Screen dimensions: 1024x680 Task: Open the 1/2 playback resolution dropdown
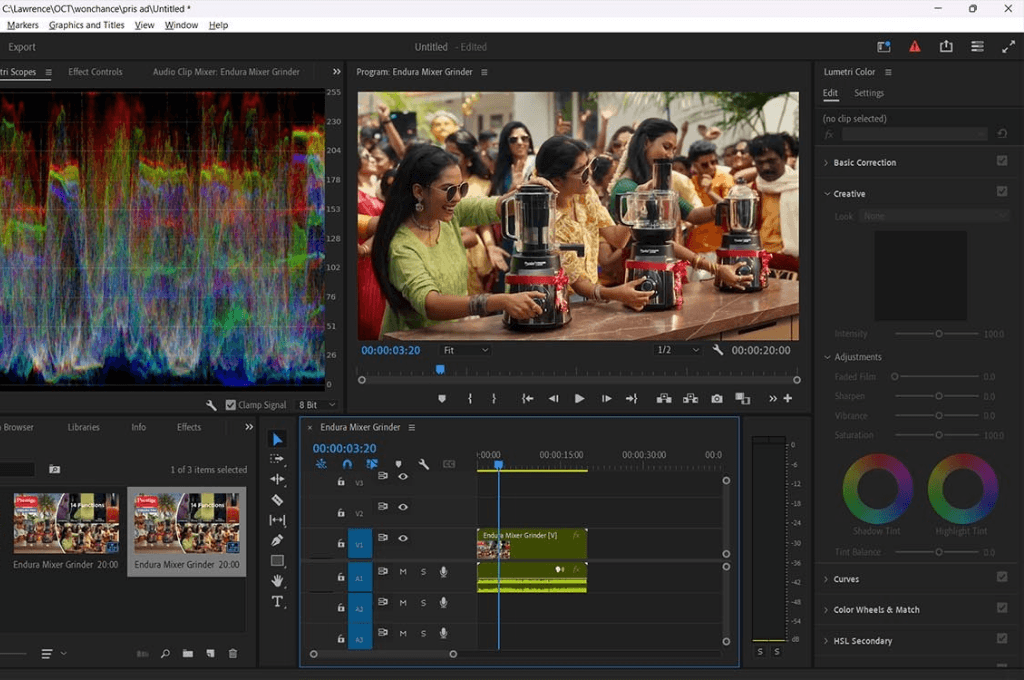tap(678, 350)
